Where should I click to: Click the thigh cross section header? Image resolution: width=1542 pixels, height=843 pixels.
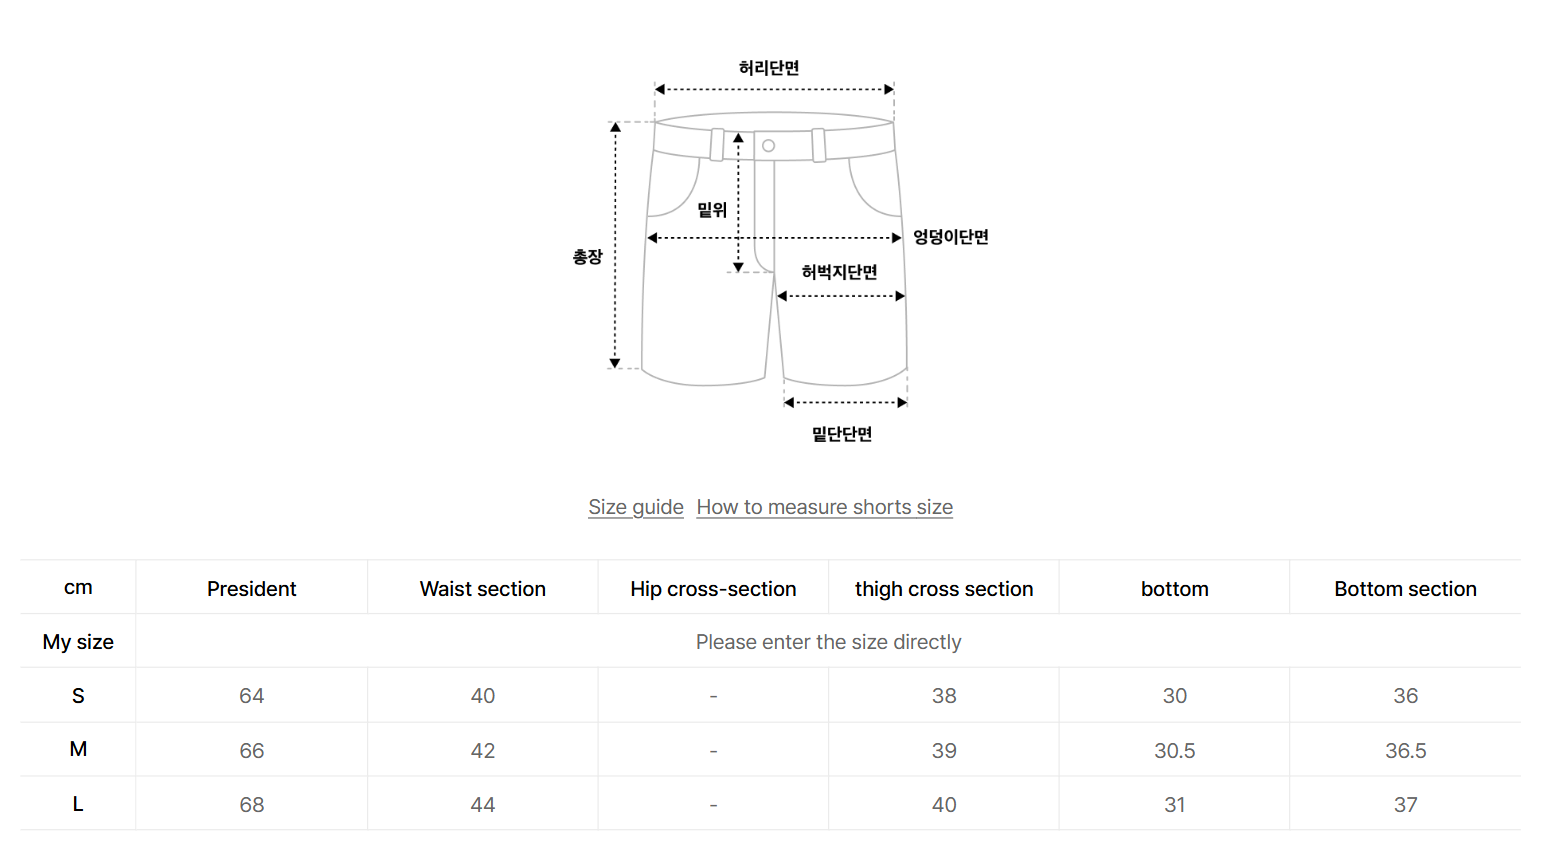pyautogui.click(x=944, y=589)
